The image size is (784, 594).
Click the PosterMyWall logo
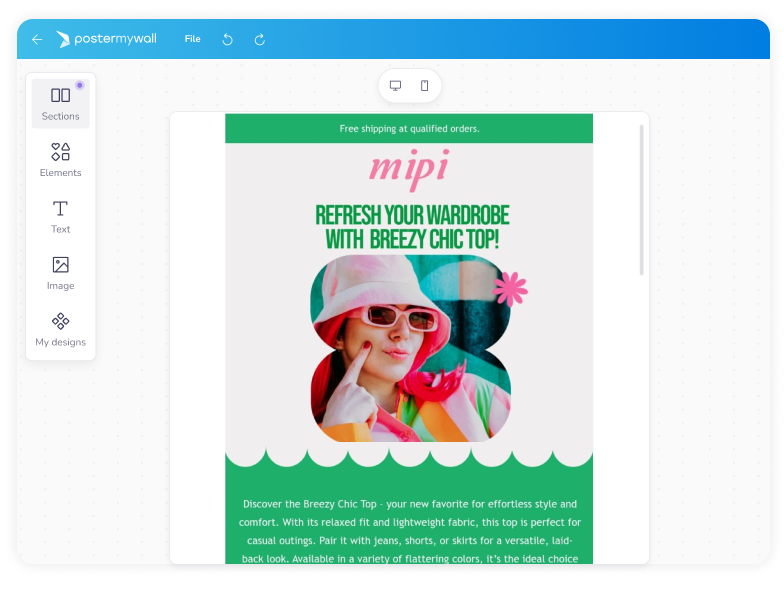pos(107,39)
